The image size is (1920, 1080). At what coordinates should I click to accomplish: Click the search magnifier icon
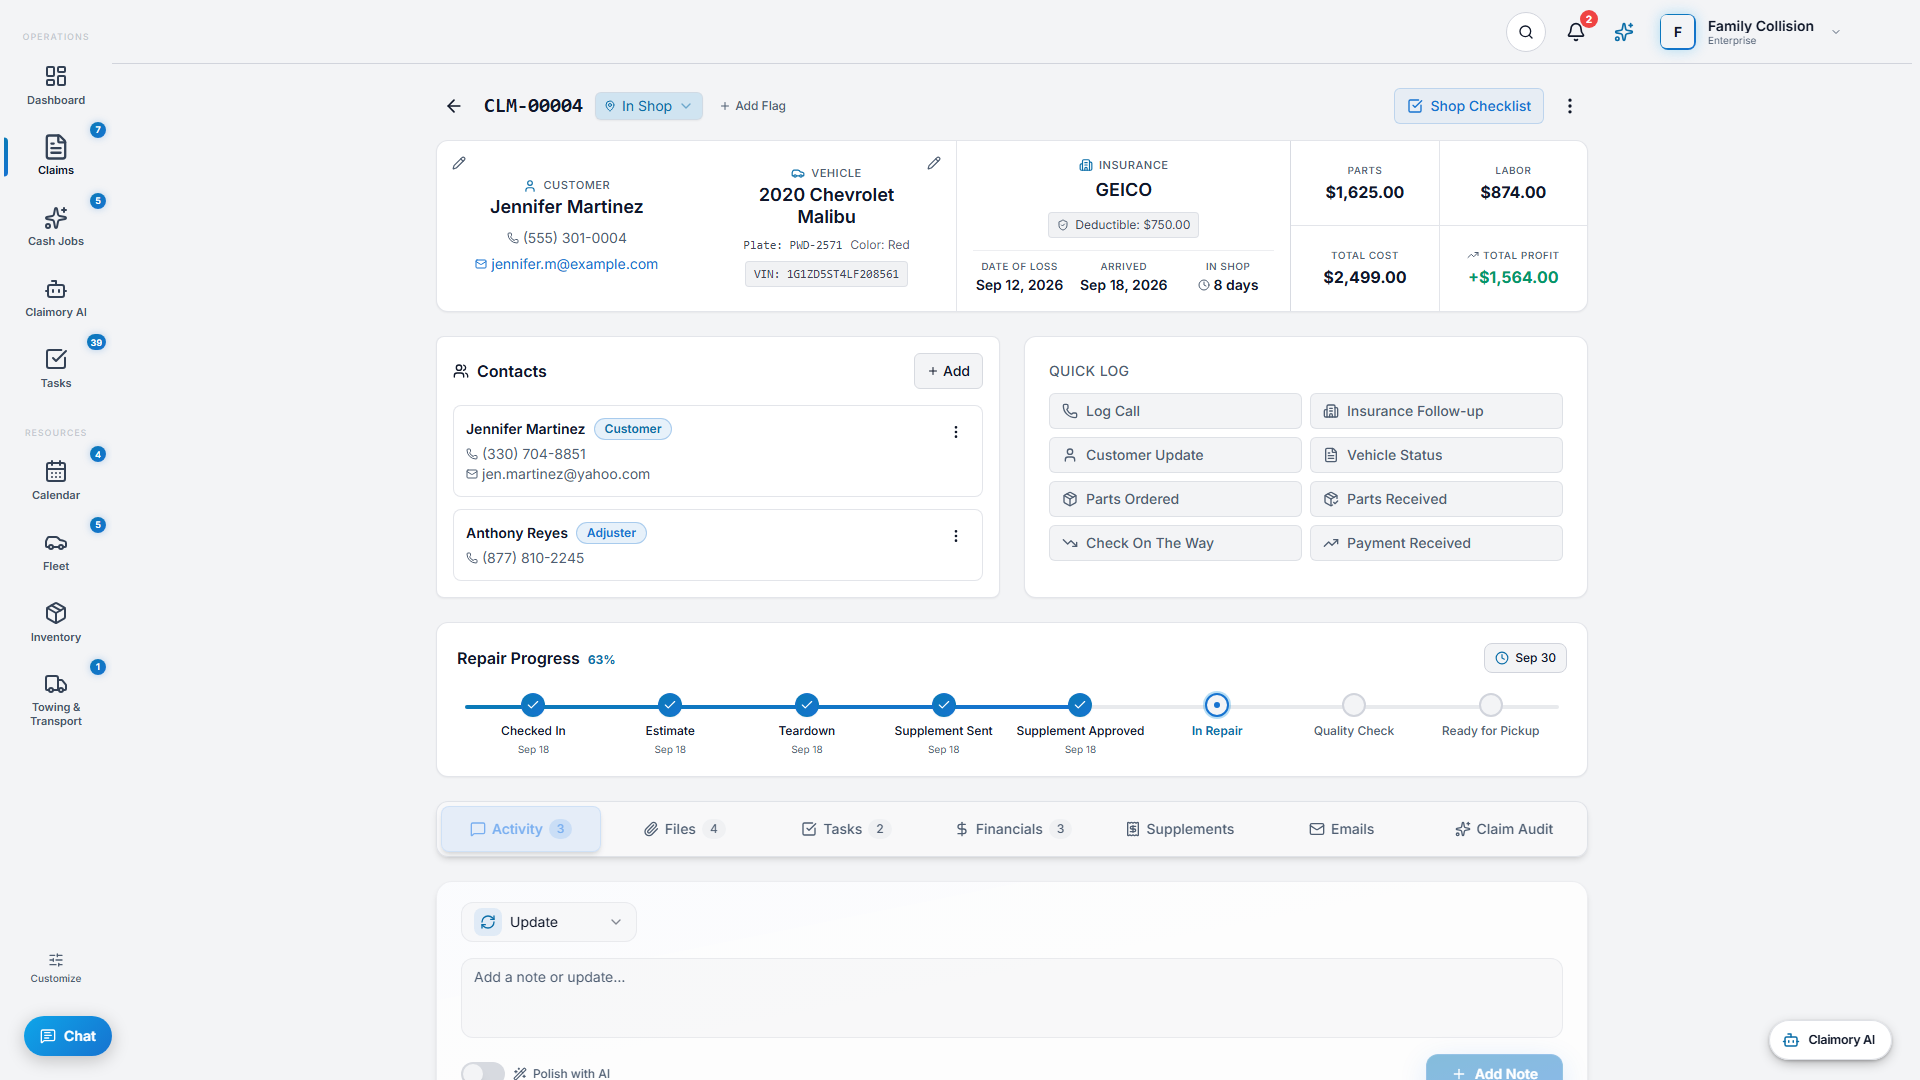pyautogui.click(x=1526, y=32)
